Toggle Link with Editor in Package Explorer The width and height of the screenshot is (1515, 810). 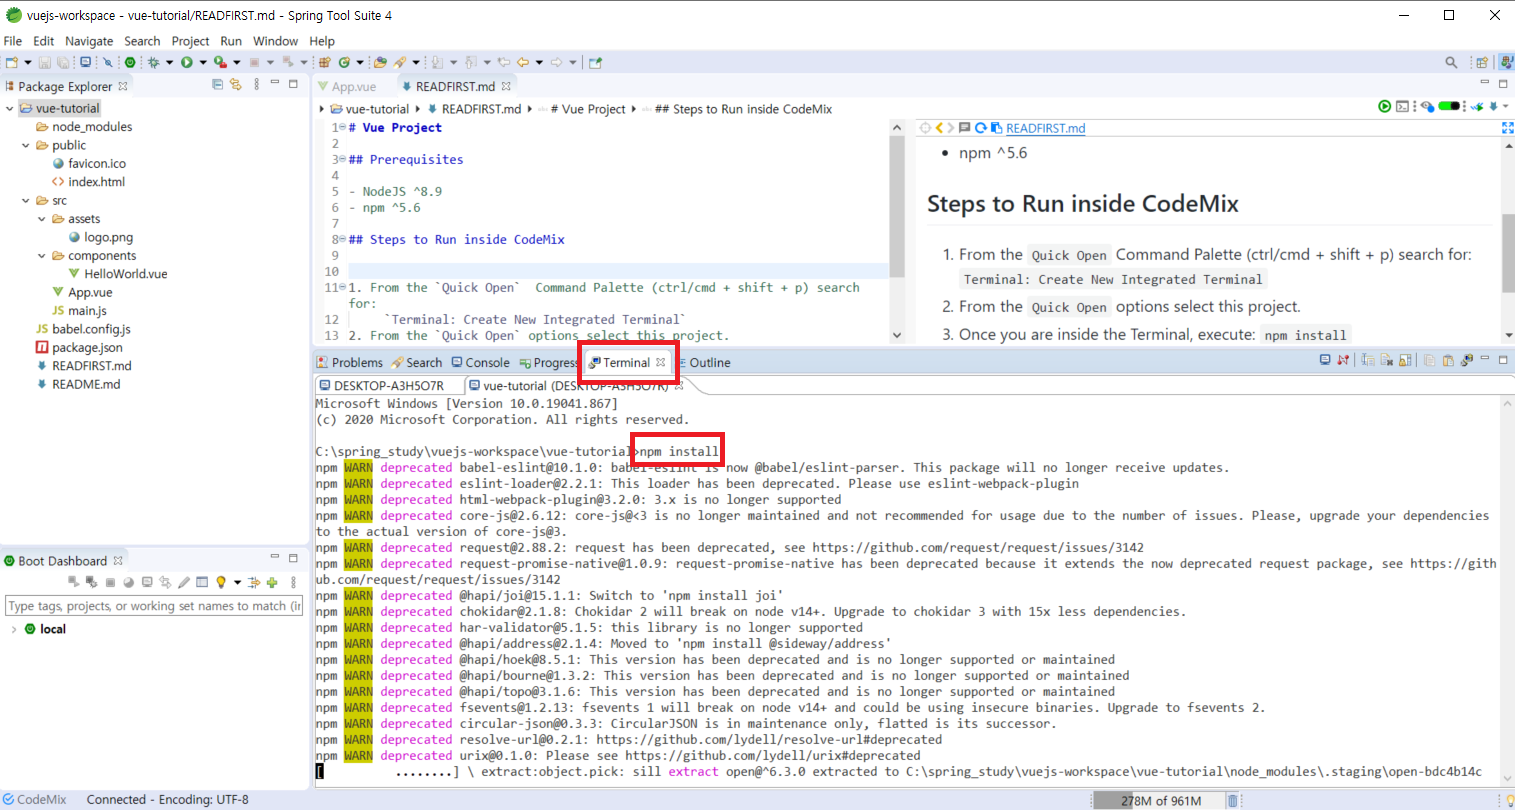[236, 85]
